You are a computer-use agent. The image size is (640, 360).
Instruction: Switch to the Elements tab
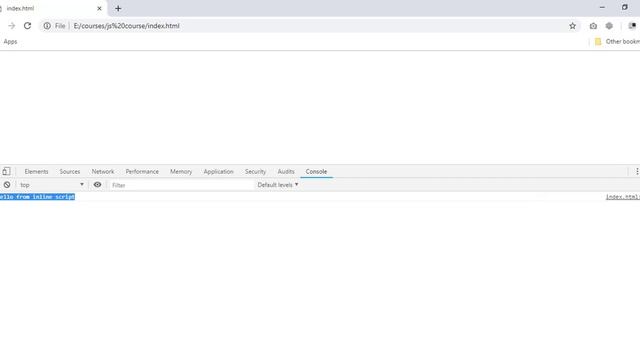36,171
